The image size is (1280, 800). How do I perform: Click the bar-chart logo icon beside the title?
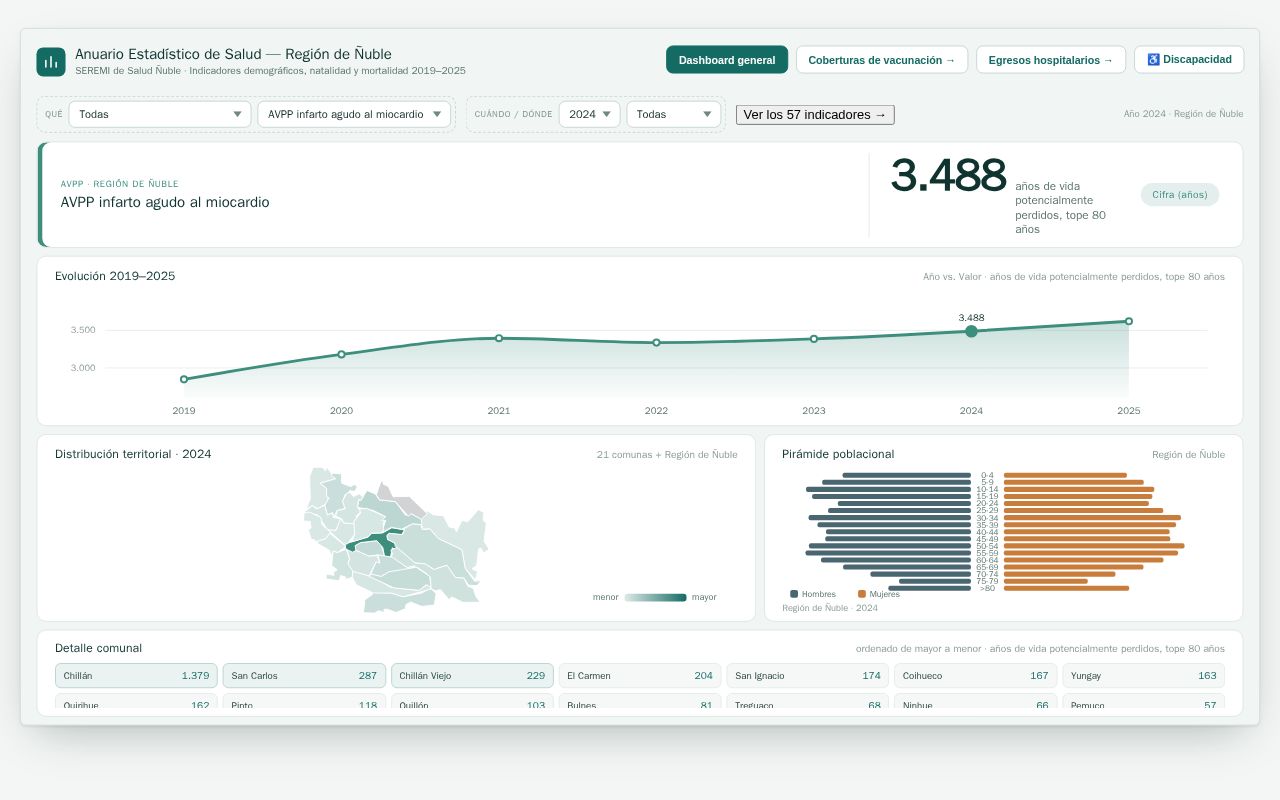[x=51, y=62]
